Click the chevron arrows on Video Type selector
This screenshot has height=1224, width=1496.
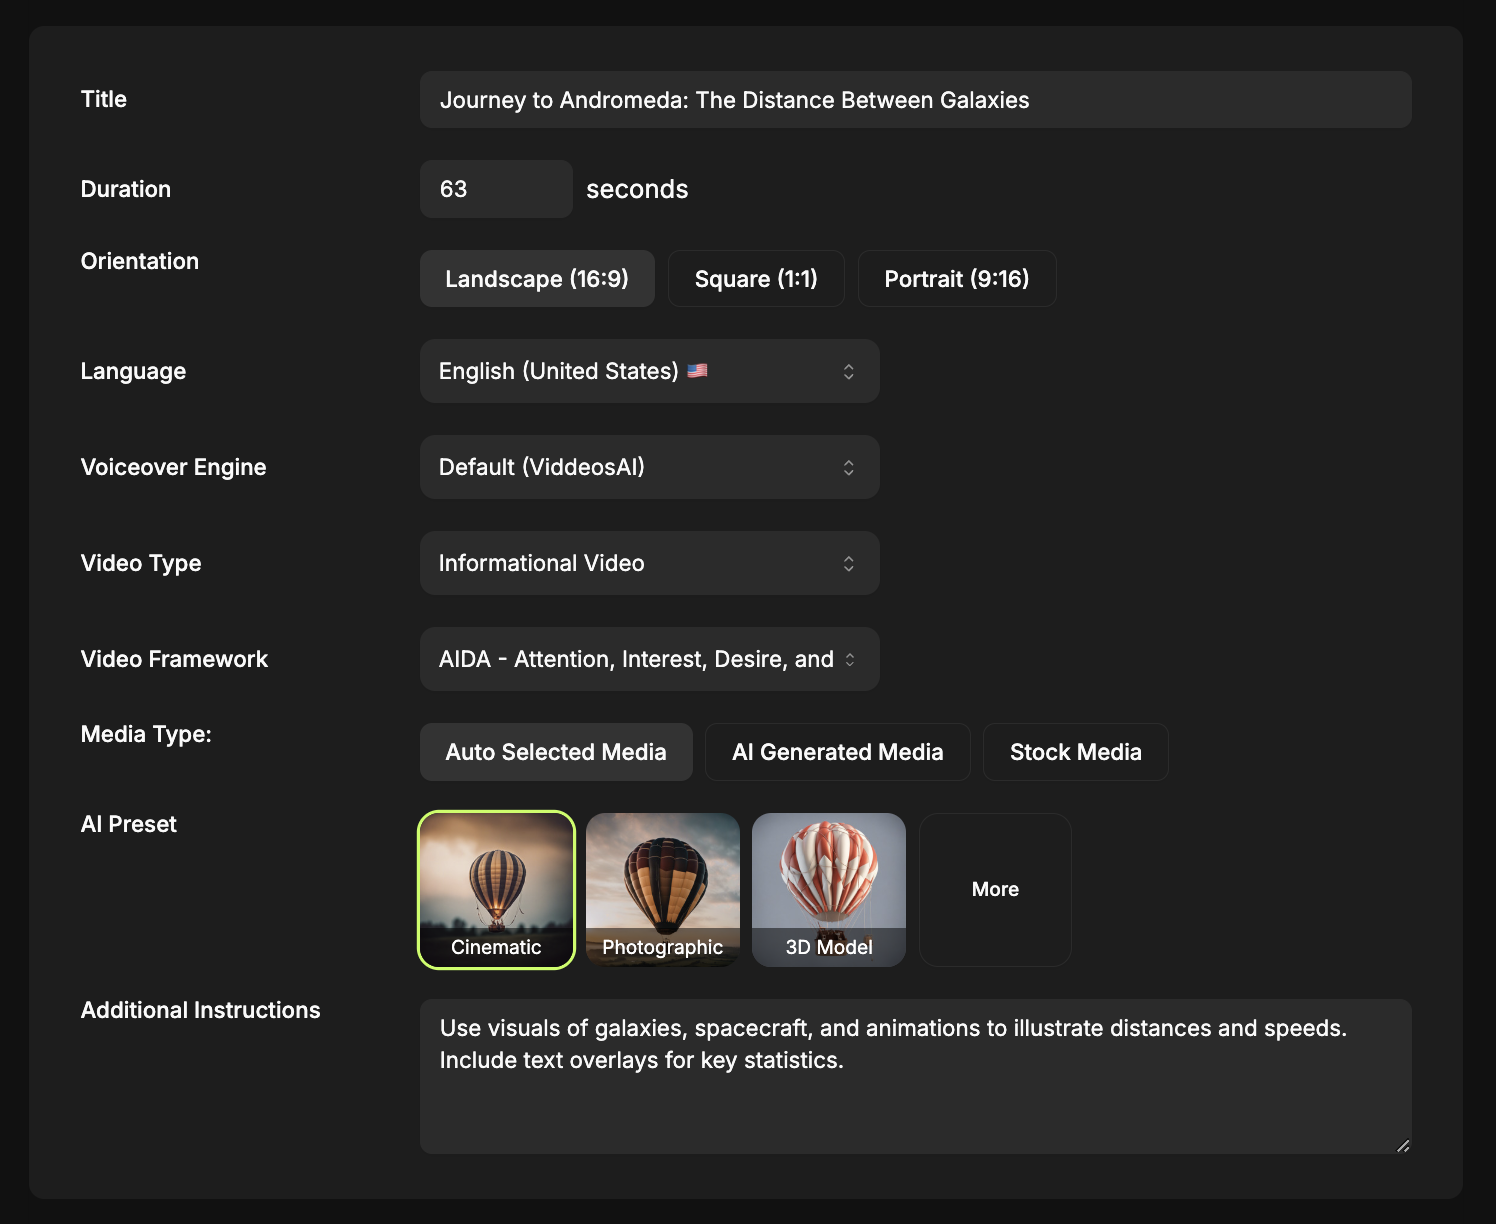pyautogui.click(x=848, y=563)
